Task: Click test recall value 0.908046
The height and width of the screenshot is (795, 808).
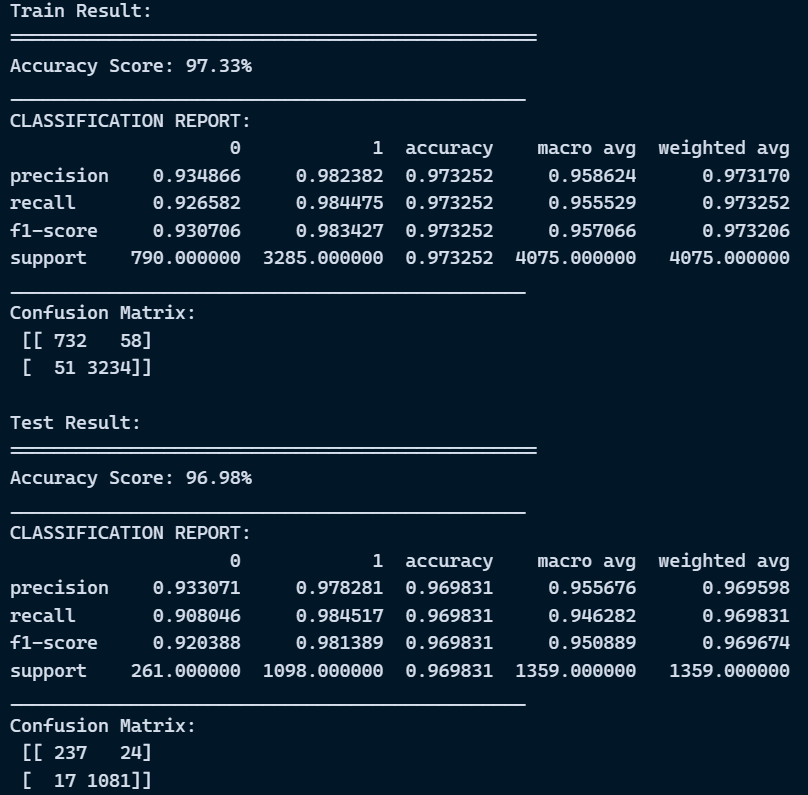Action: (196, 616)
